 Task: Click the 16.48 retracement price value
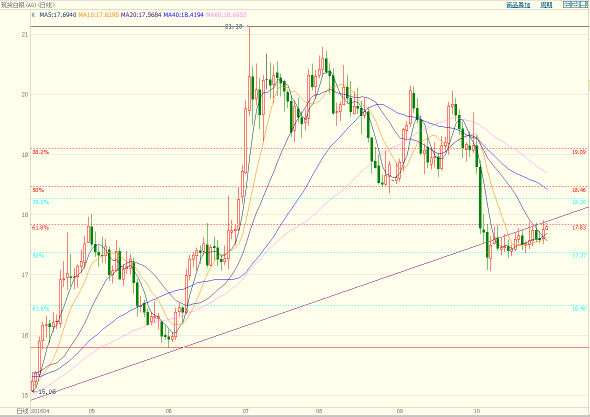click(x=579, y=309)
